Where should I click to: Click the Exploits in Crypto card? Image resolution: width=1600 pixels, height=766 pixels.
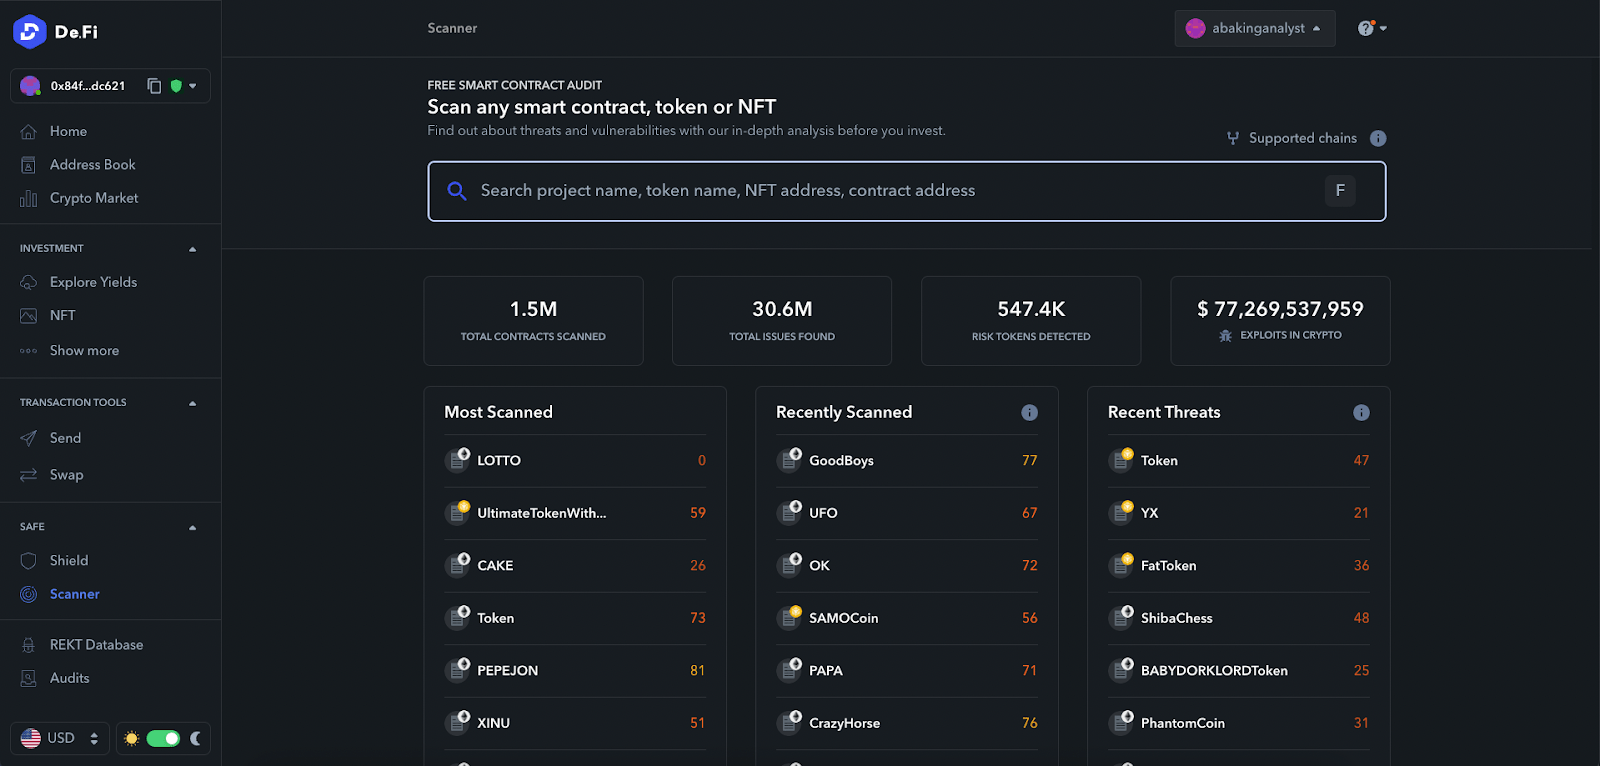point(1280,321)
